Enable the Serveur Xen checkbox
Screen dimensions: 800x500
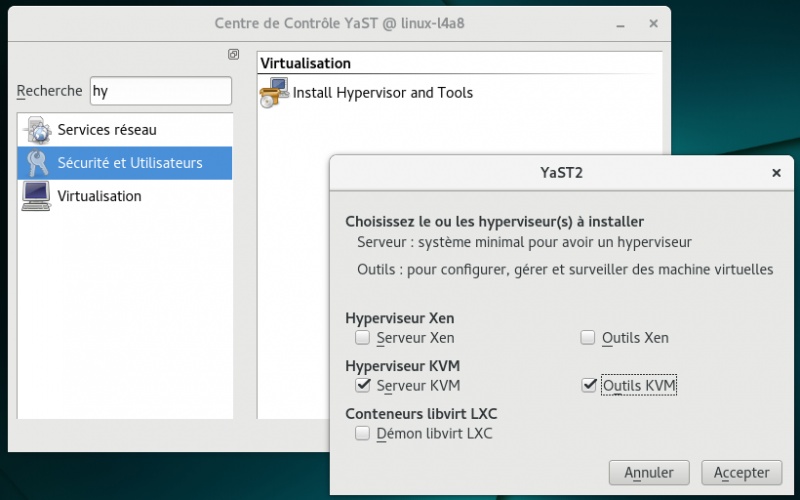point(362,337)
